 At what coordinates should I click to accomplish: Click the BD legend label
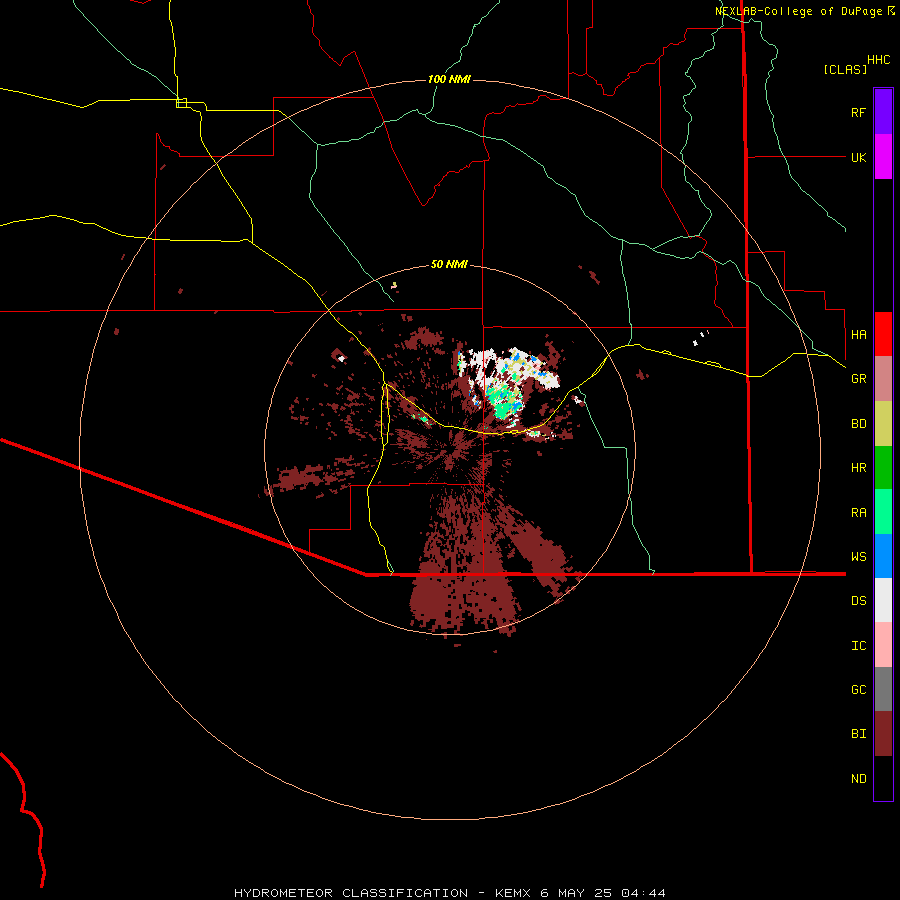click(x=858, y=424)
